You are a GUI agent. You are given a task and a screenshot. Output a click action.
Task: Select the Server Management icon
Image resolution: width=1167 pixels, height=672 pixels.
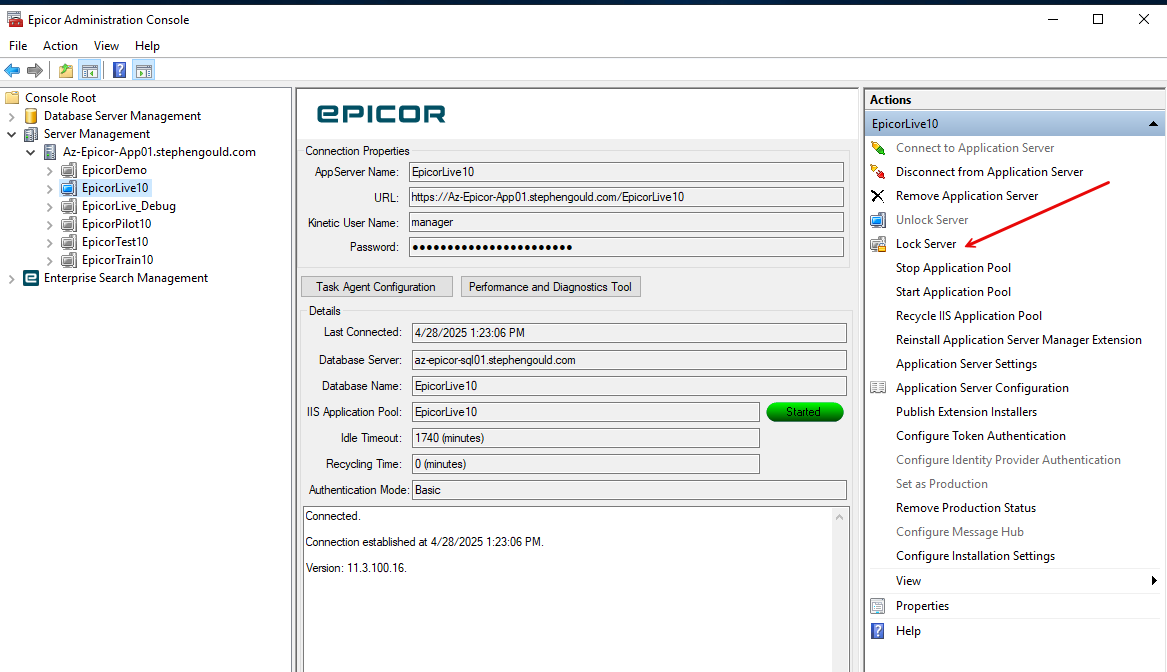click(31, 134)
